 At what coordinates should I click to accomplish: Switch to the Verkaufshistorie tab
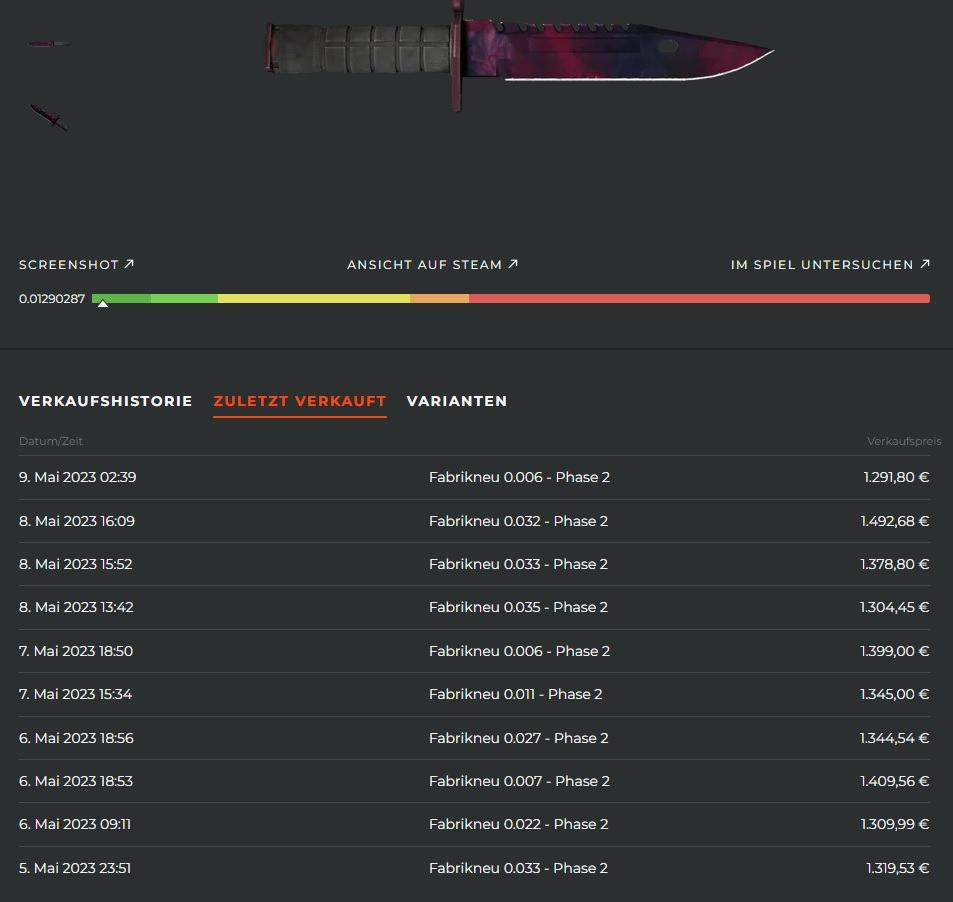tap(106, 401)
